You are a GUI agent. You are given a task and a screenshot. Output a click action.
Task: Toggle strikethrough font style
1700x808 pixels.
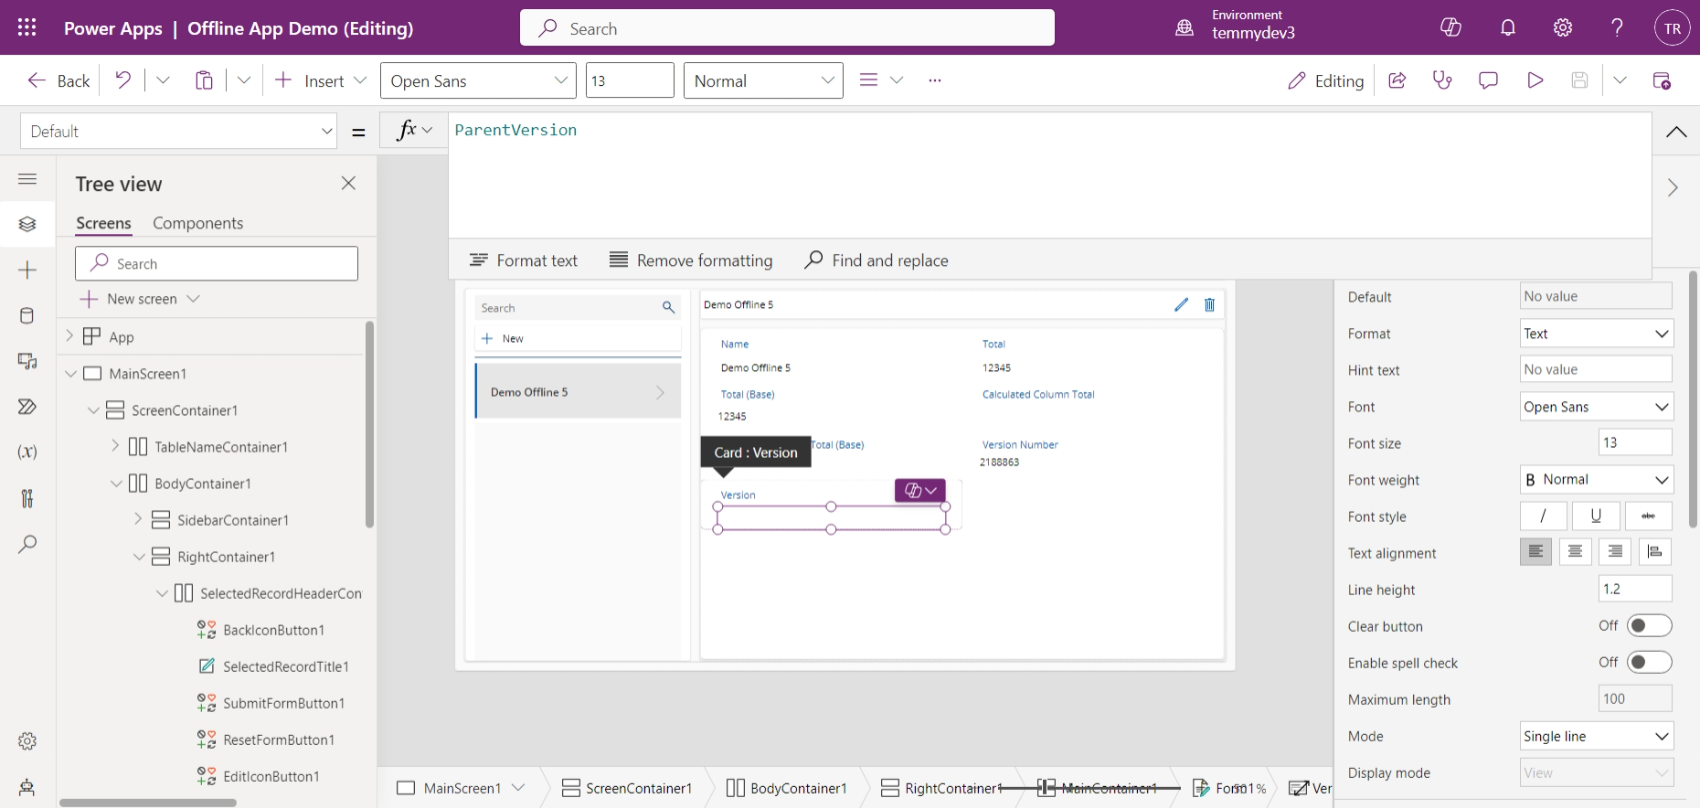pos(1649,516)
